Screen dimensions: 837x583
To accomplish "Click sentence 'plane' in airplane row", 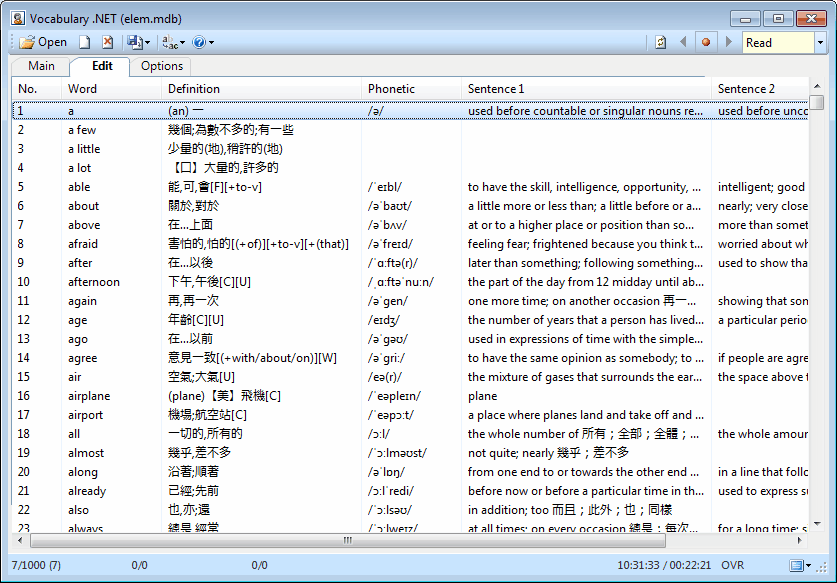I will [x=483, y=396].
